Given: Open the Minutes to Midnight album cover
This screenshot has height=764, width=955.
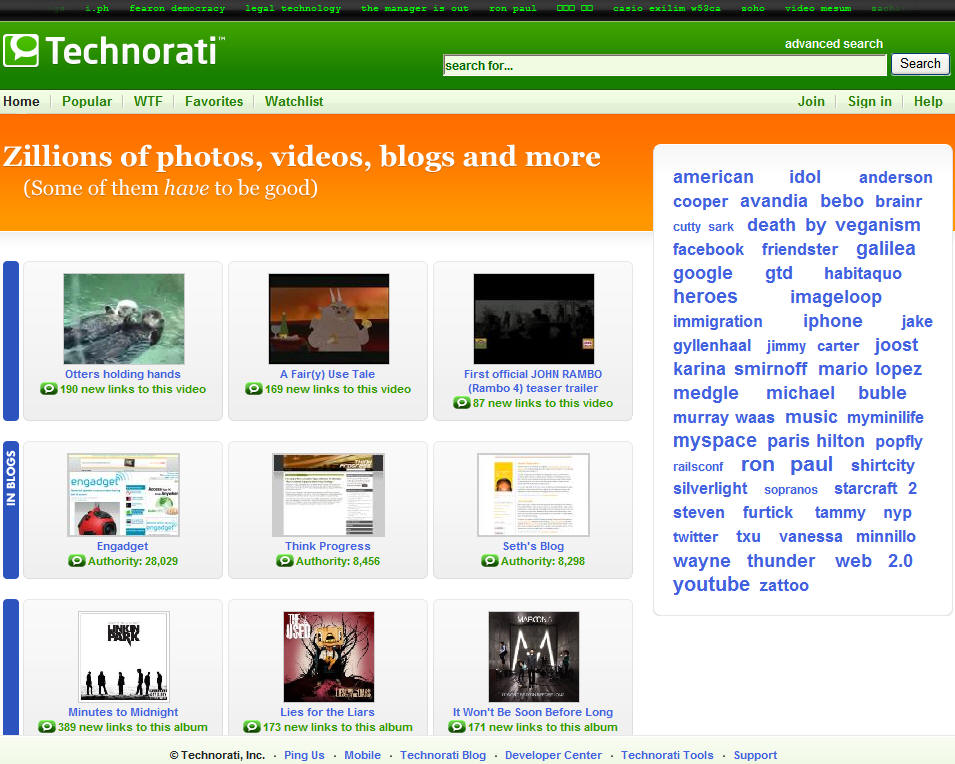Looking at the screenshot, I should point(124,657).
